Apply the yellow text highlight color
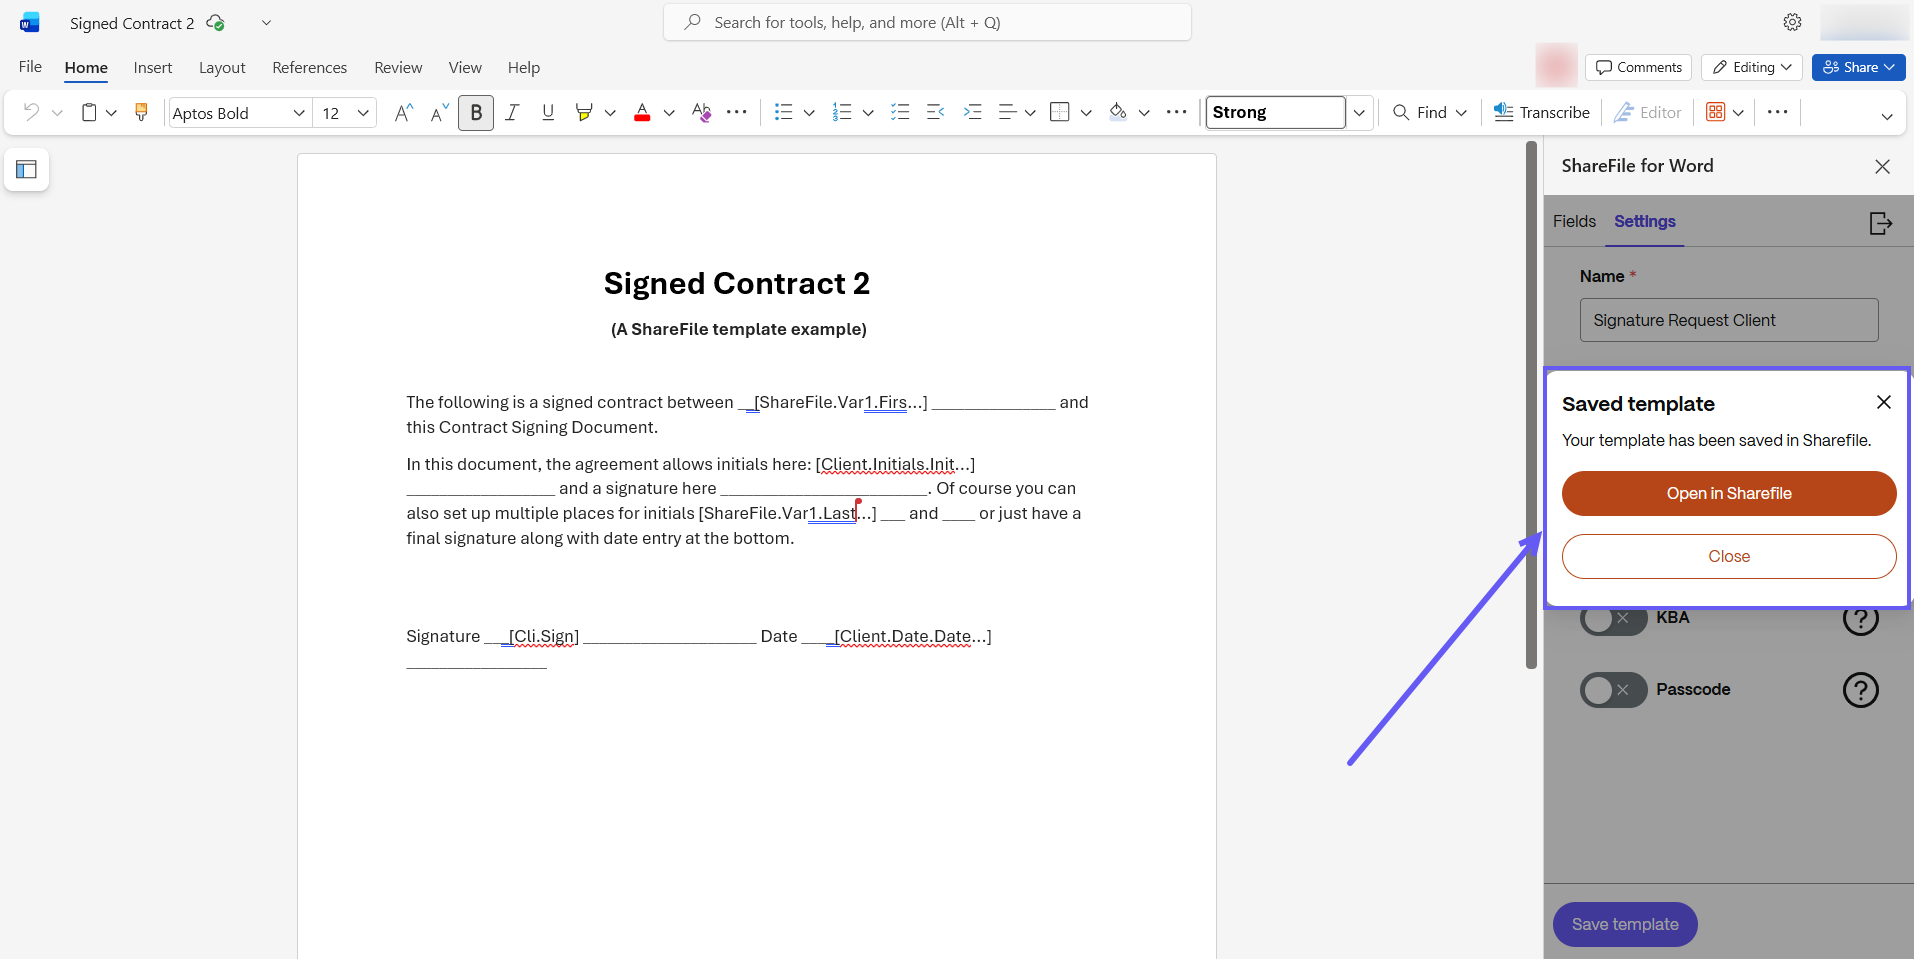Screen dimensions: 1914x959 point(584,112)
